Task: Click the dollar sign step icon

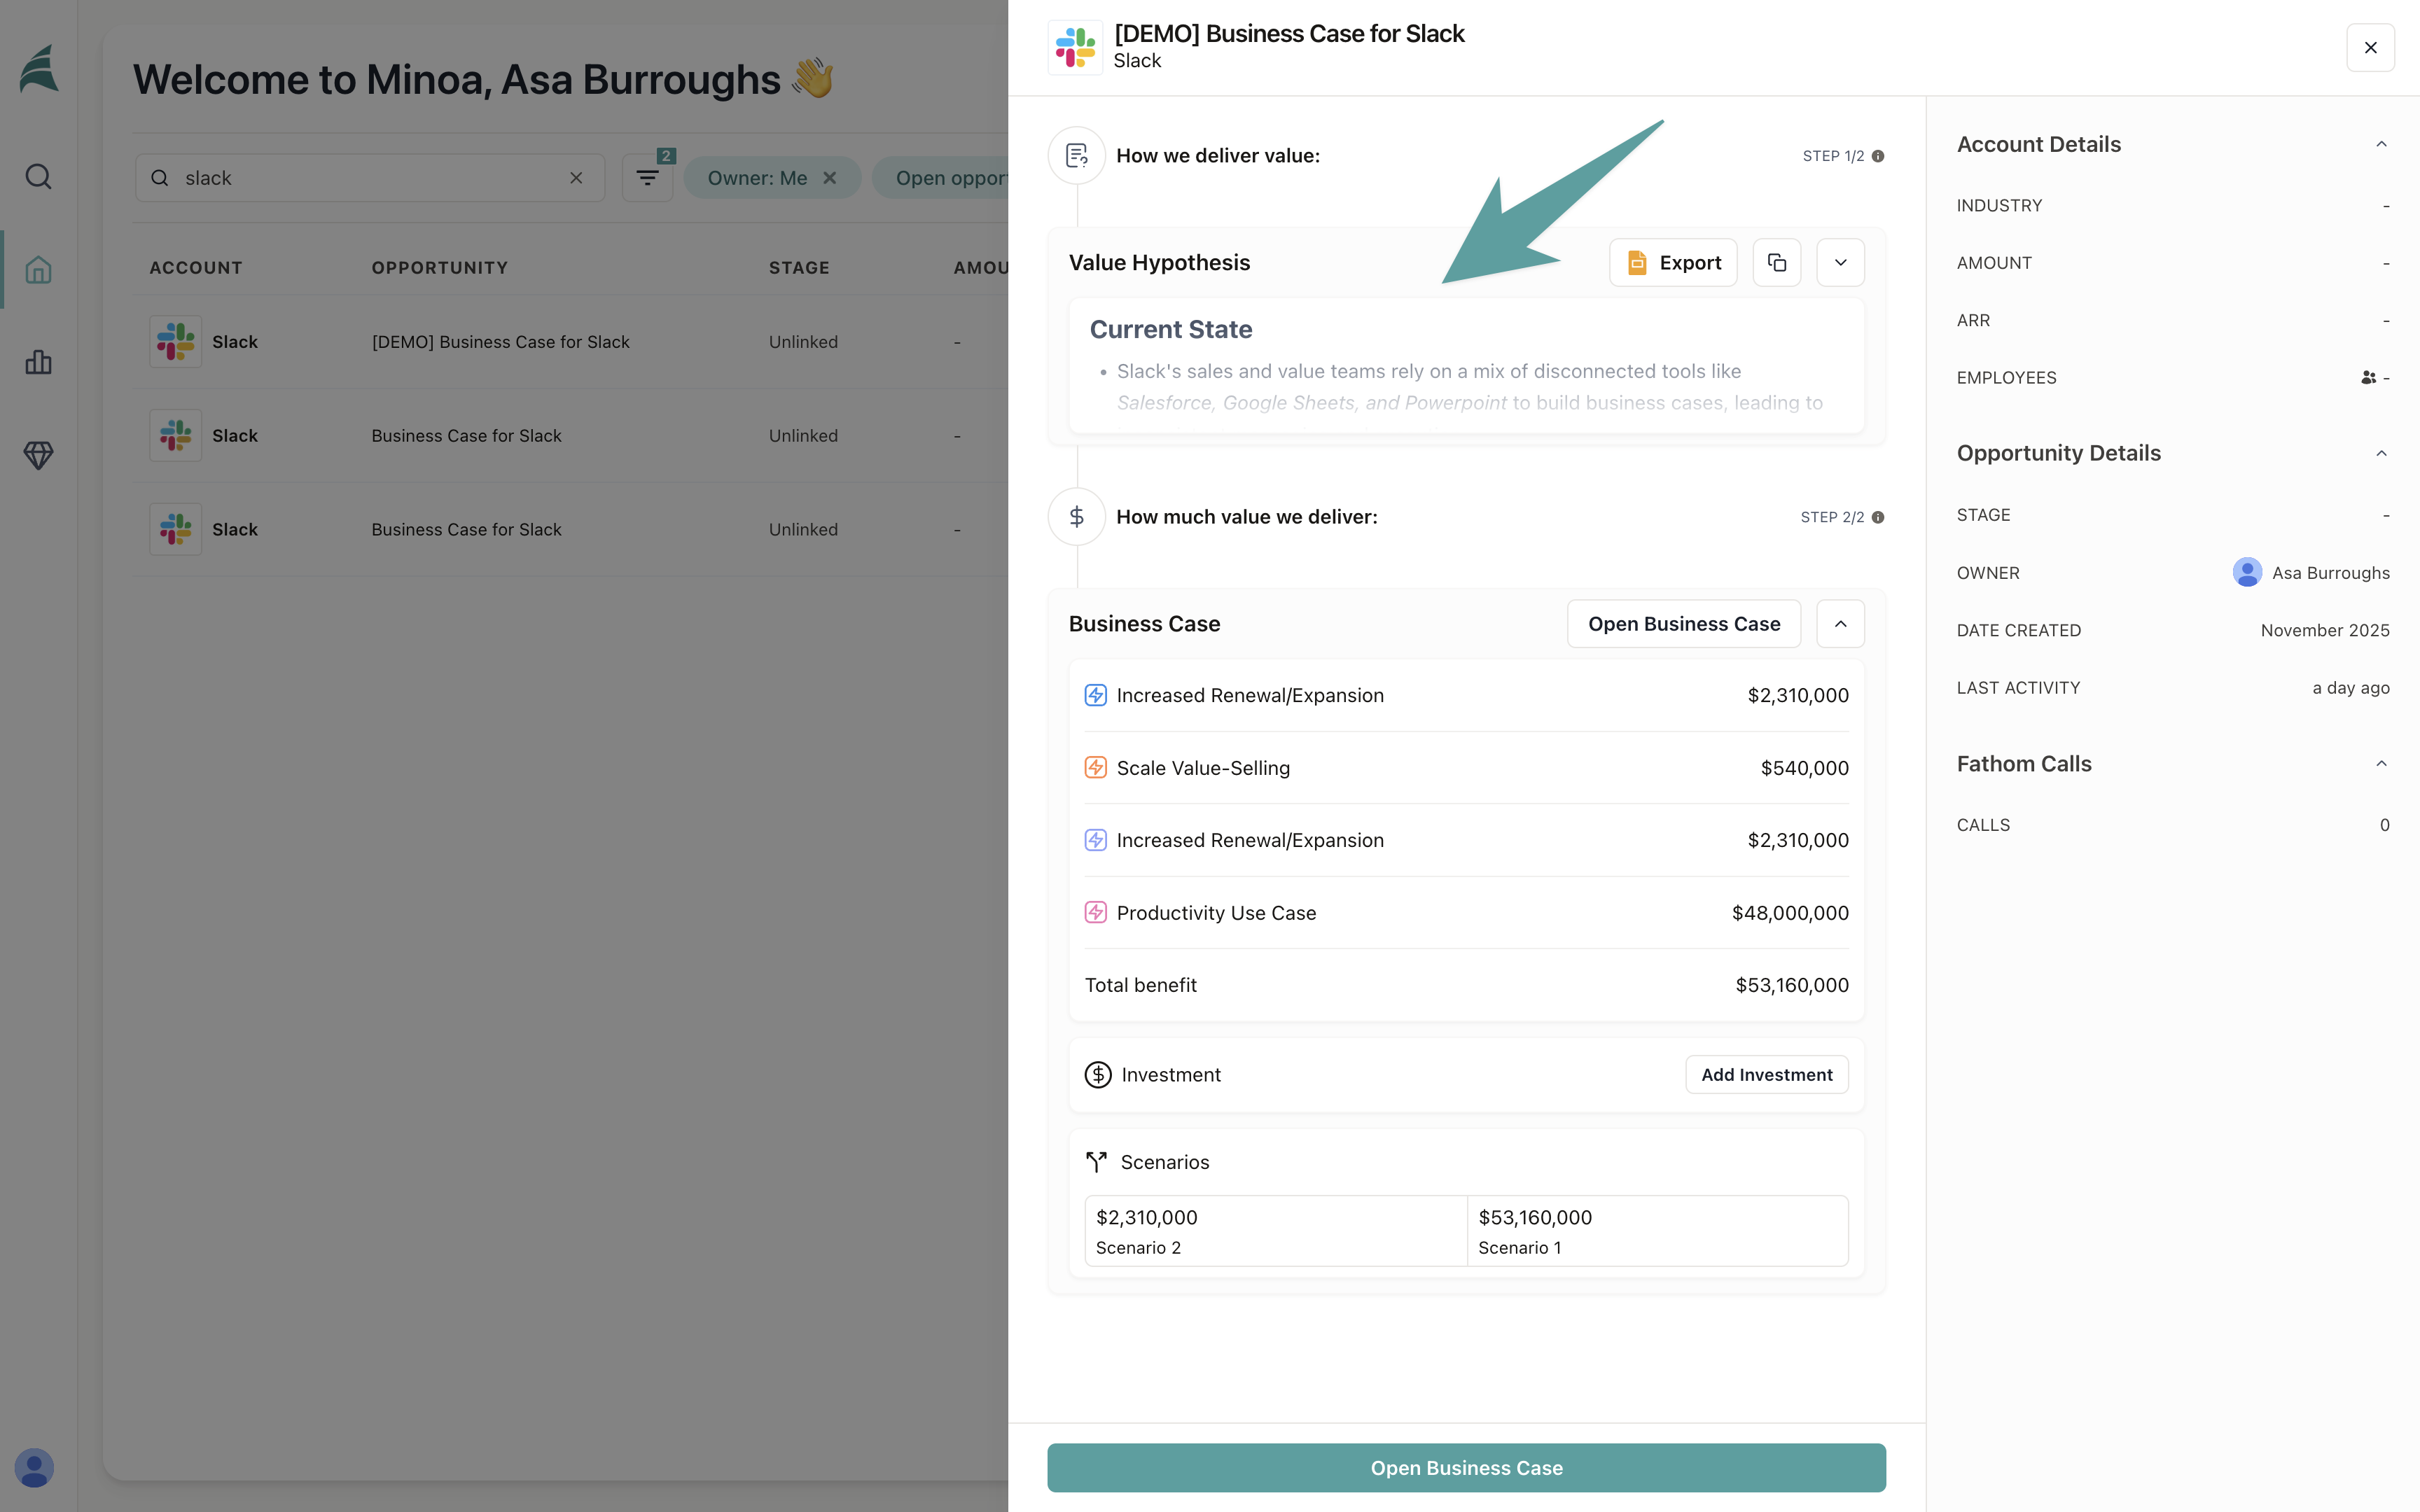Action: pos(1076,516)
